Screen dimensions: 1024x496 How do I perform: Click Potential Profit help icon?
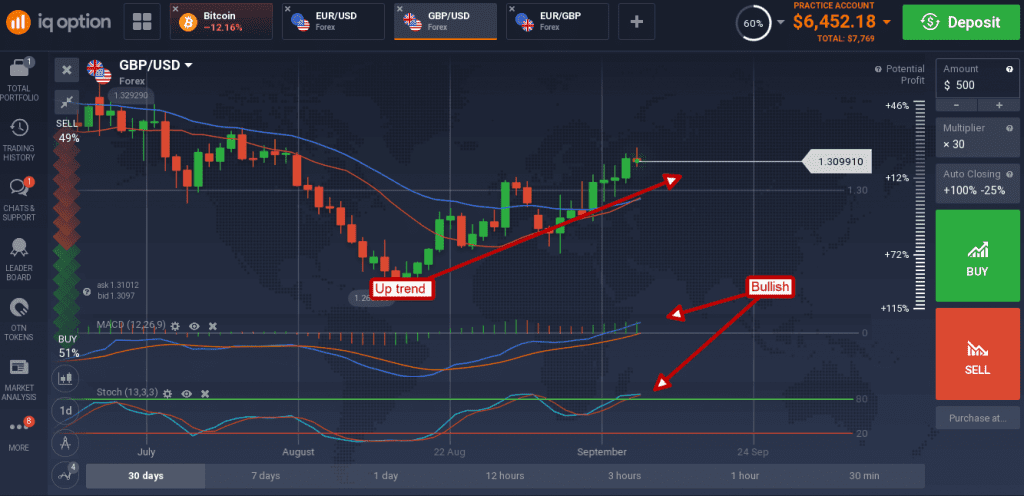click(x=878, y=69)
